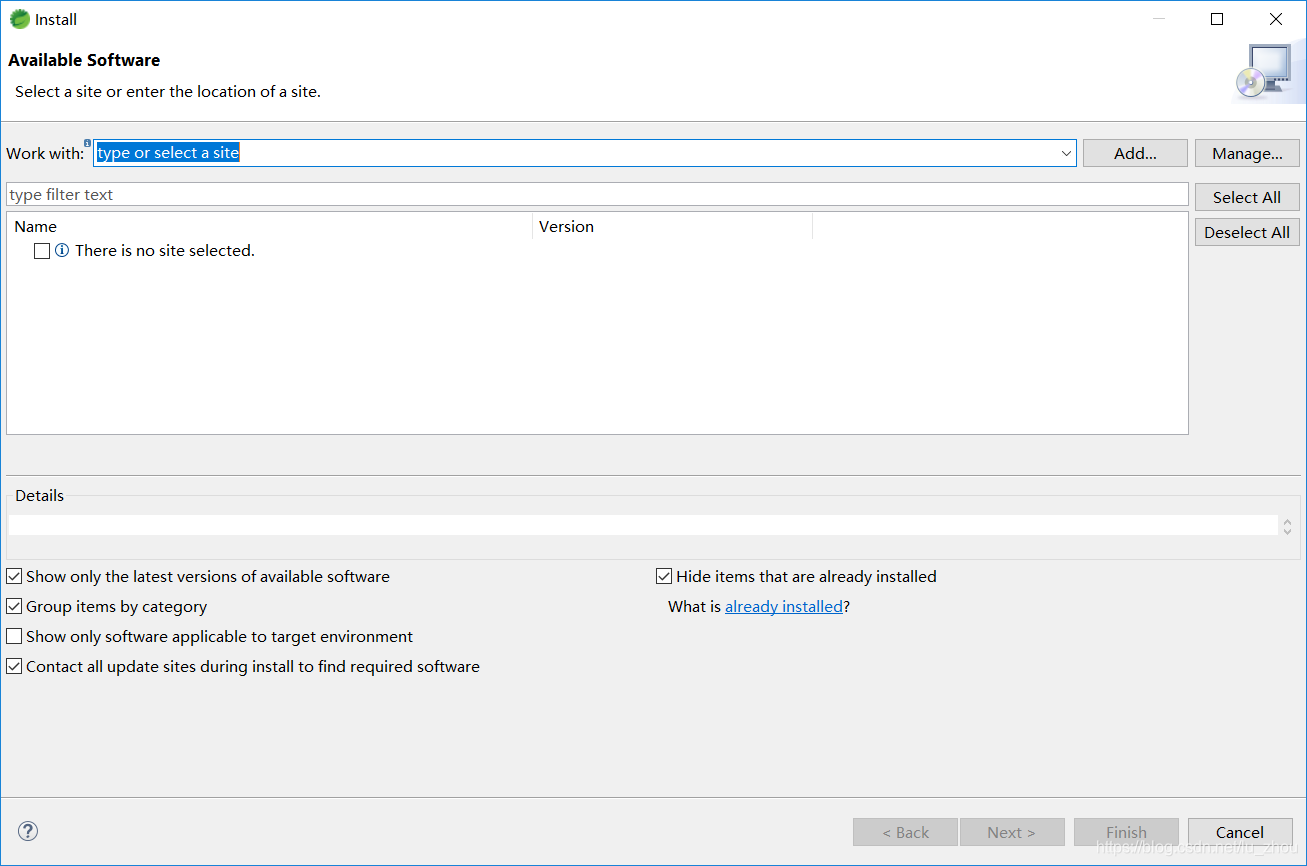
Task: Open the 'already installed' link
Action: click(x=784, y=607)
